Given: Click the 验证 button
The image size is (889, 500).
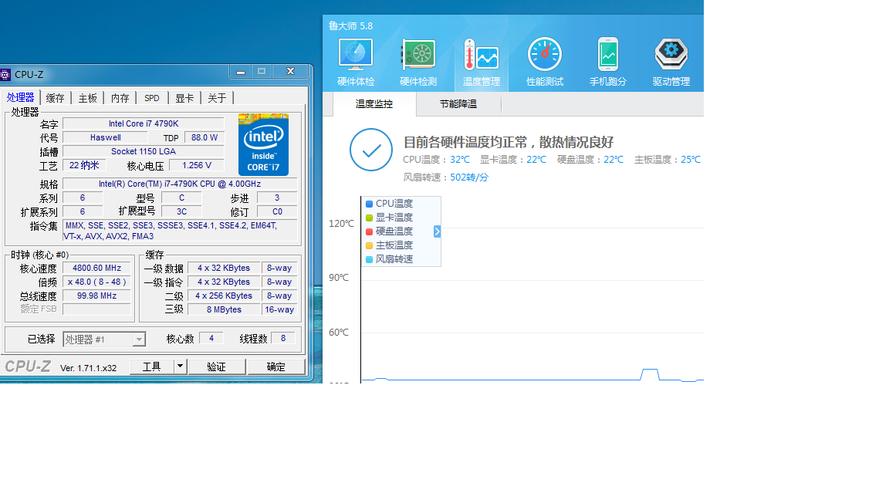Looking at the screenshot, I should (216, 367).
